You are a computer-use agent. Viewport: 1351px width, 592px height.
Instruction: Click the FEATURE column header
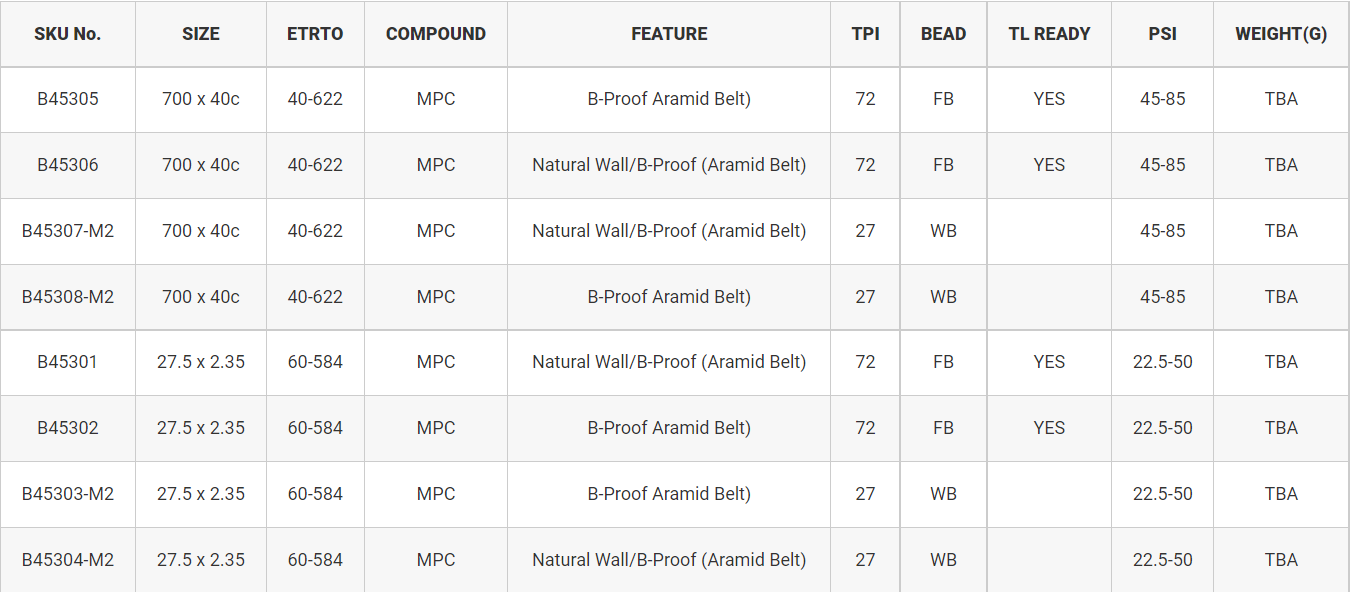coord(669,34)
